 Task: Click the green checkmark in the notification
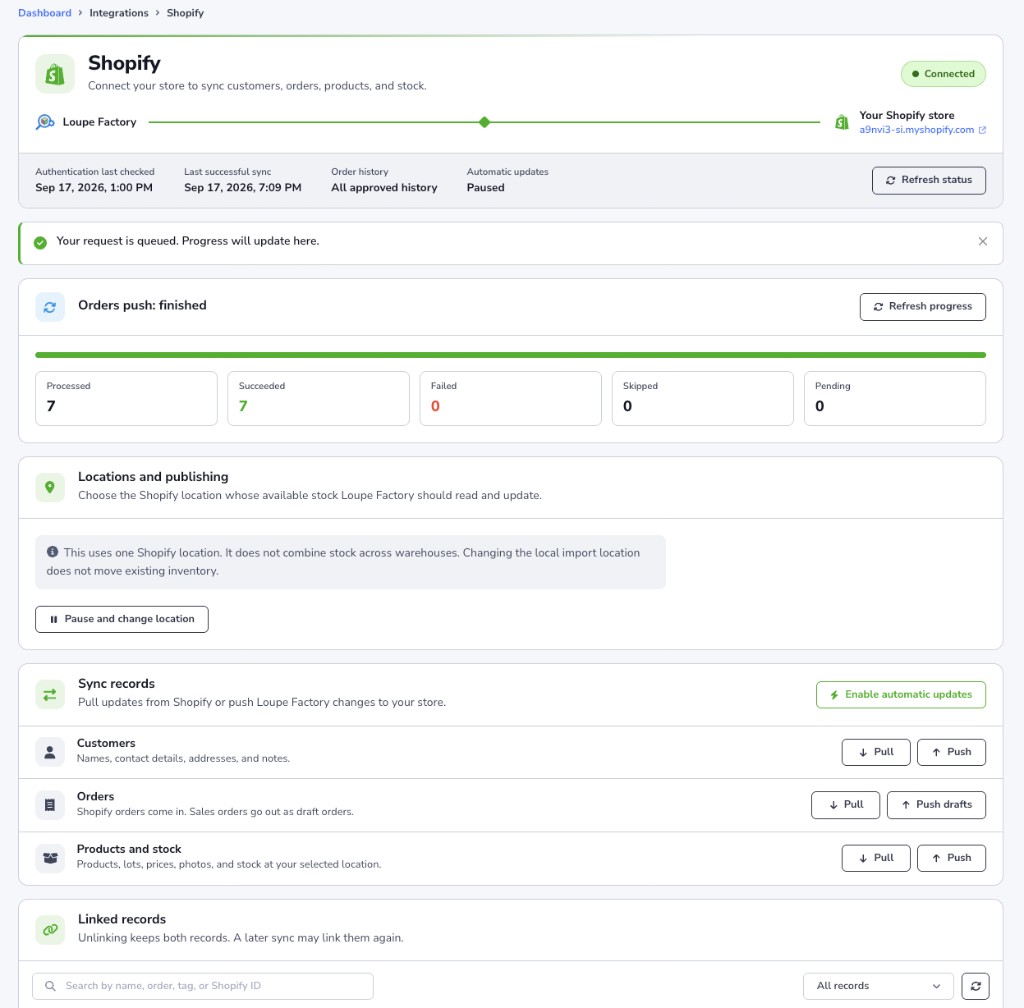coord(40,243)
